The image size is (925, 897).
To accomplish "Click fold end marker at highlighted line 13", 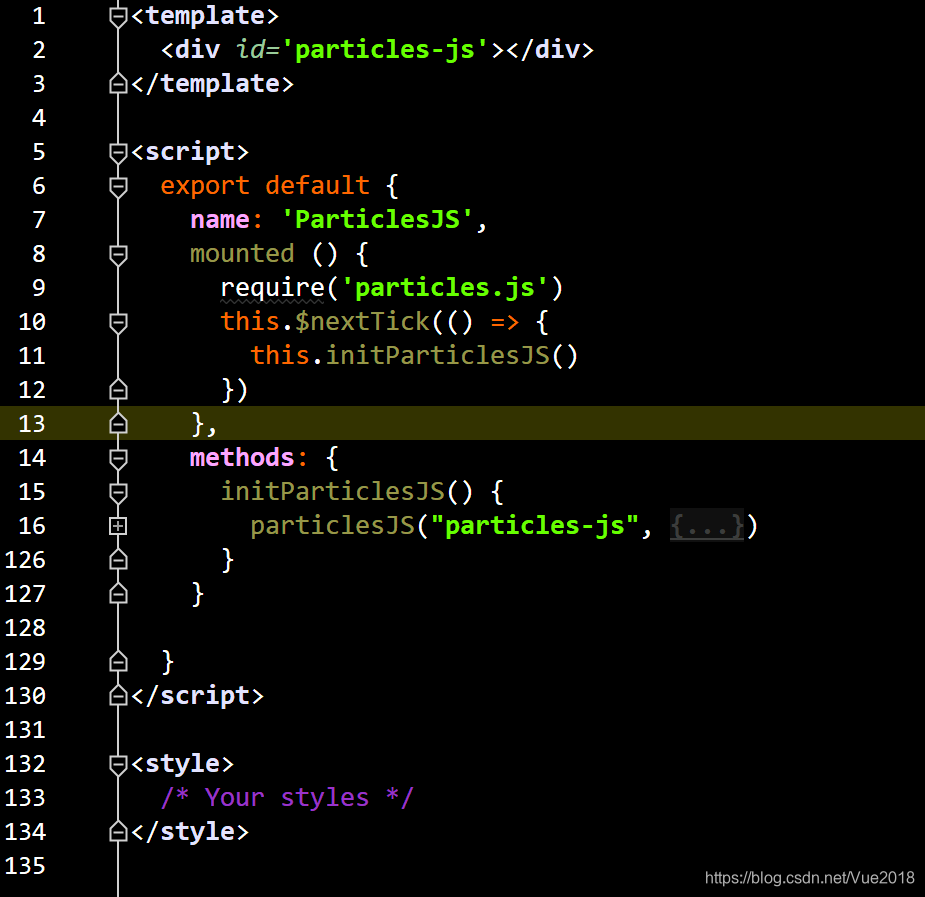I will click(x=118, y=423).
